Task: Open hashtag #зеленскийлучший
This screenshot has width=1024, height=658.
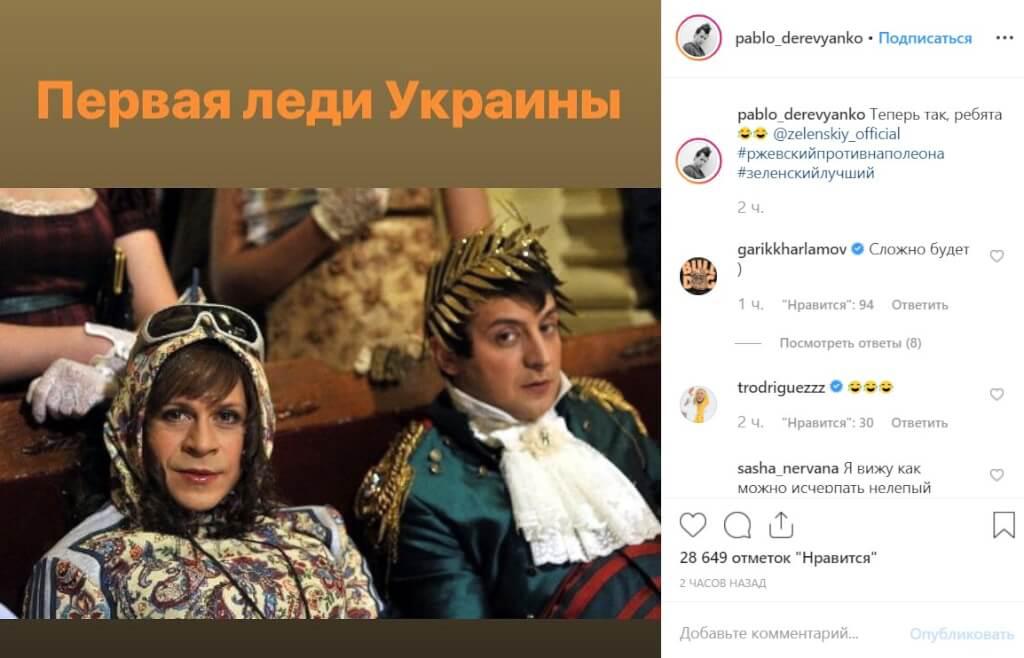Action: click(805, 174)
